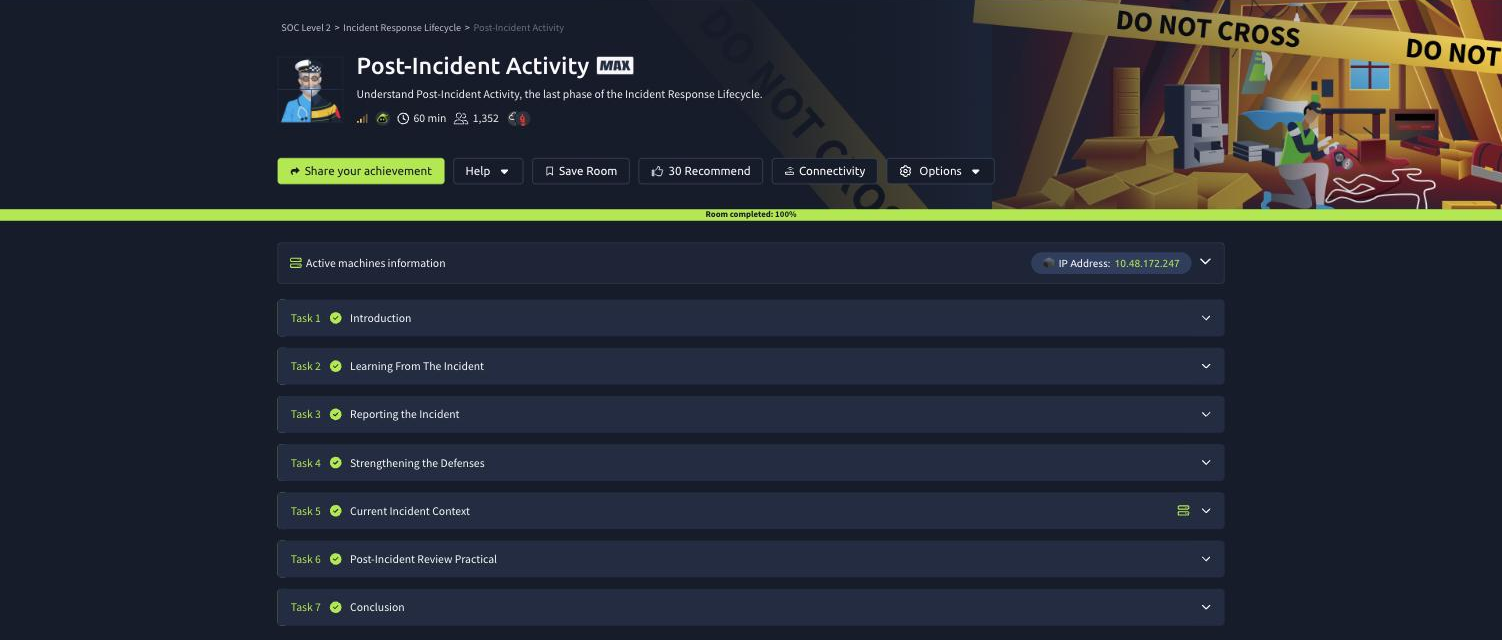The width and height of the screenshot is (1502, 640).
Task: Click the difficulty signal bars icon
Action: click(x=362, y=118)
